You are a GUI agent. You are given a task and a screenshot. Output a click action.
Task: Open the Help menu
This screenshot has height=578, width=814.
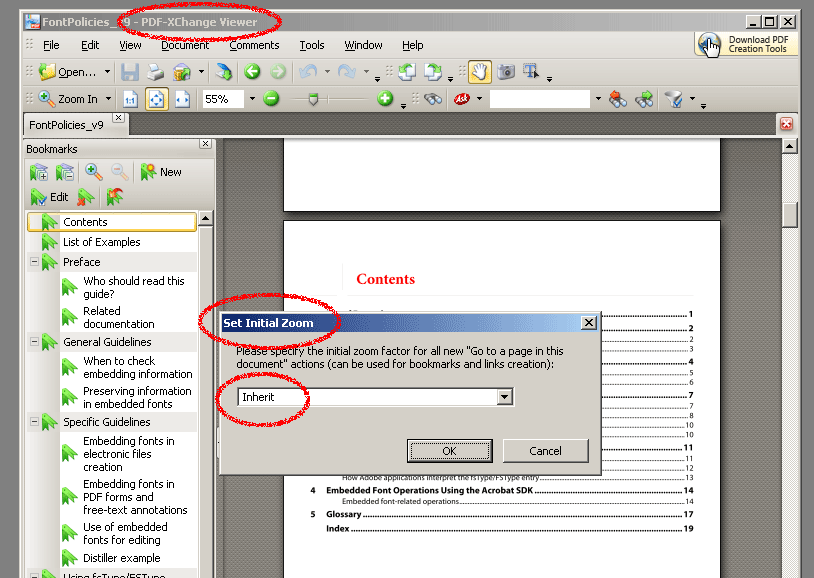coord(413,45)
